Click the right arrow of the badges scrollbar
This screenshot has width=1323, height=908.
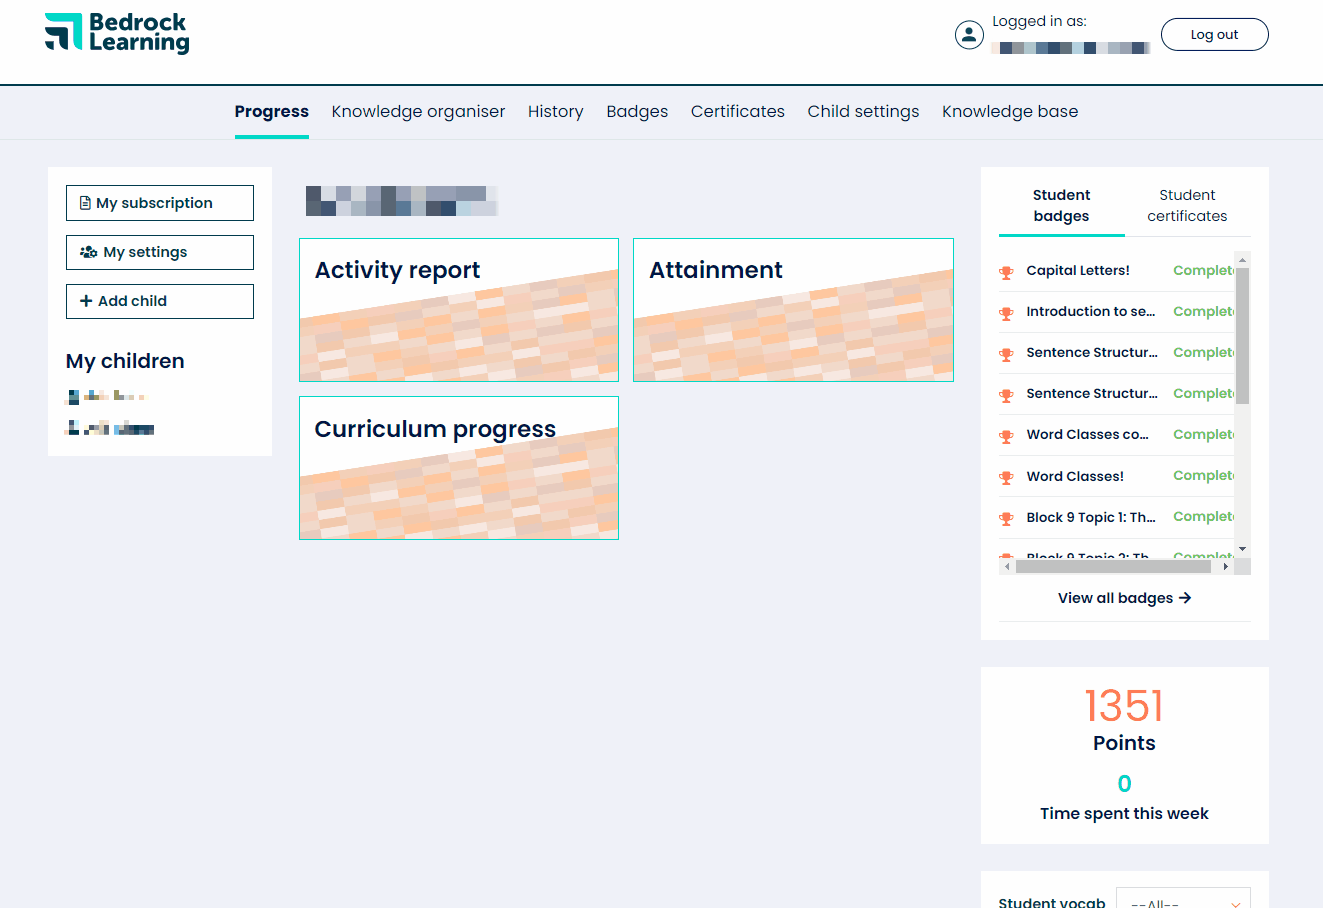click(1227, 566)
